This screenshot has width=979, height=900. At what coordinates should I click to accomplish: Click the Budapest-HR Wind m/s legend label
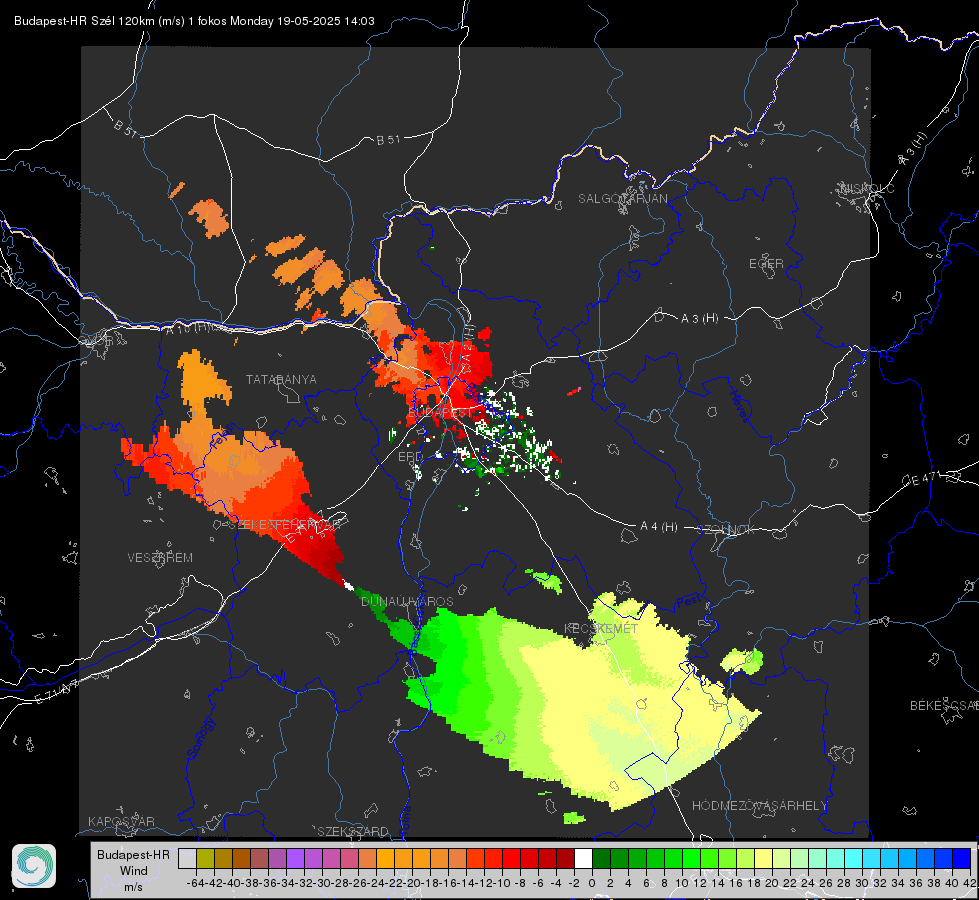tap(134, 870)
